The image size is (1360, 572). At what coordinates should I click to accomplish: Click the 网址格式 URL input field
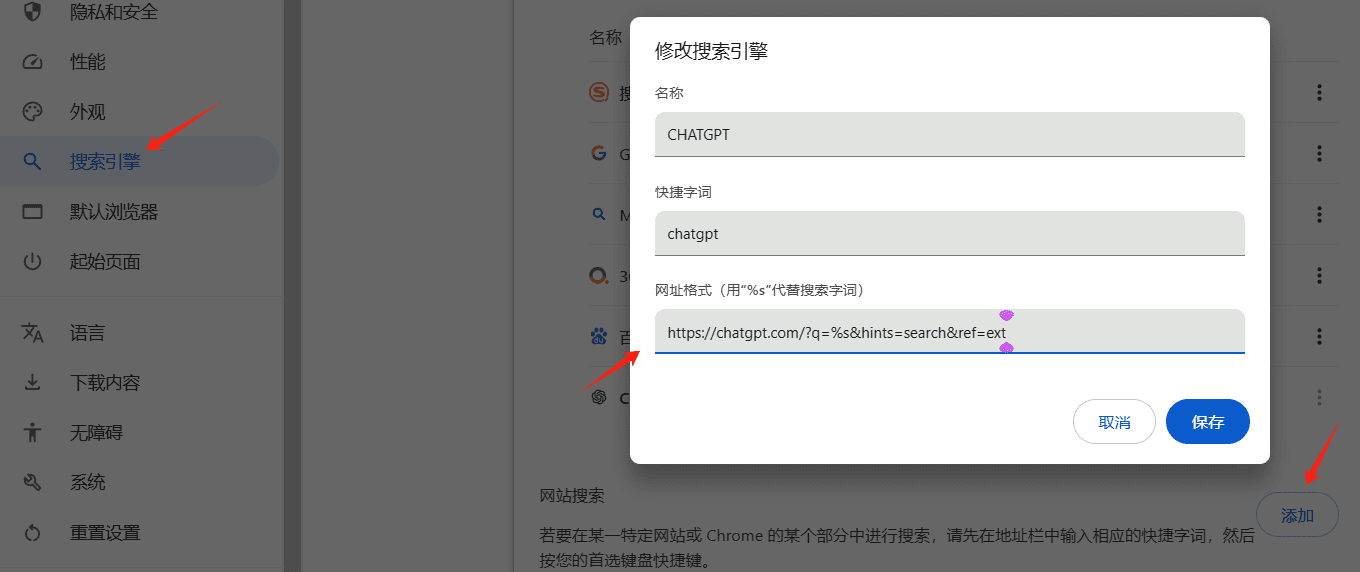coord(949,331)
